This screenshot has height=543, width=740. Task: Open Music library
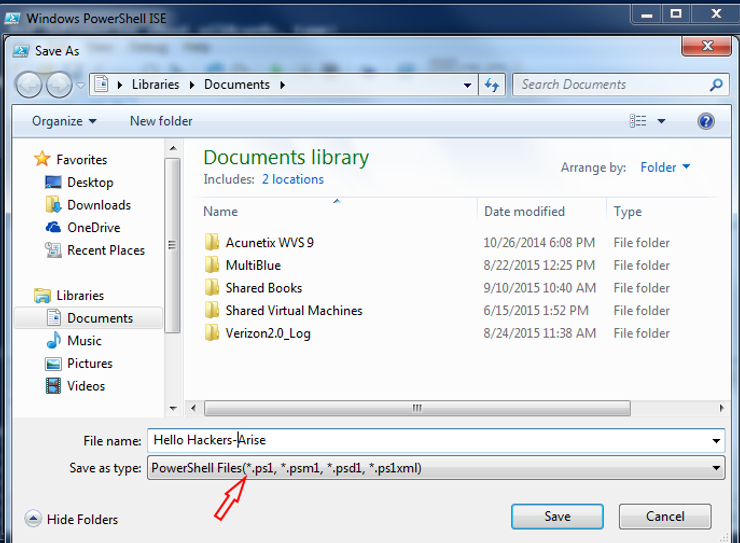click(x=84, y=341)
